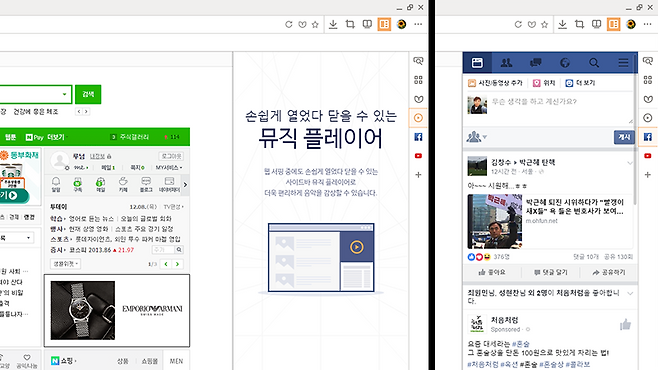Open Facebook messages tab
658x370 pixels.
[535, 63]
